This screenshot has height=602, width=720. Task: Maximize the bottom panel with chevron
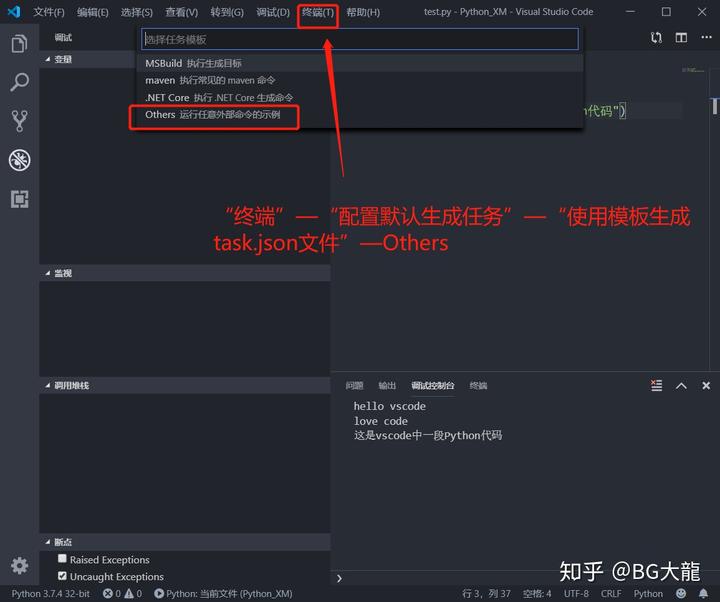pyautogui.click(x=681, y=386)
